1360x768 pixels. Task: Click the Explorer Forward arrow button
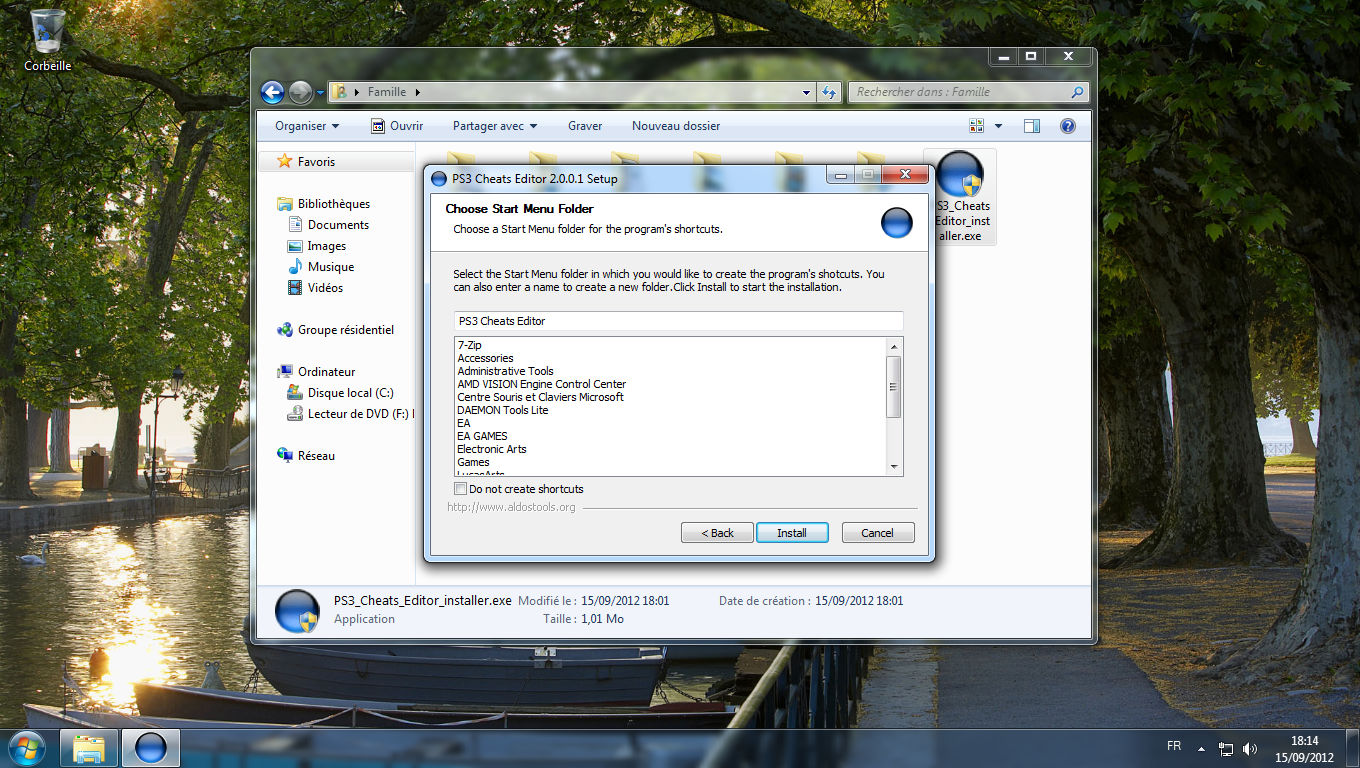pyautogui.click(x=300, y=92)
